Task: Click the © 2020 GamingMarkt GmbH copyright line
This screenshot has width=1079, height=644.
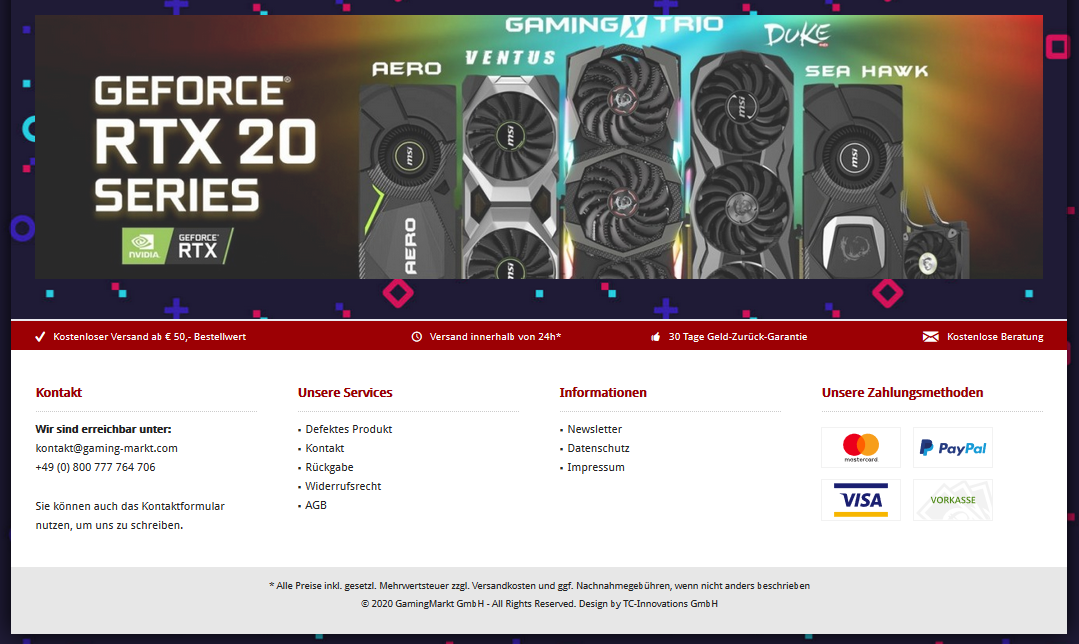Action: (x=540, y=604)
